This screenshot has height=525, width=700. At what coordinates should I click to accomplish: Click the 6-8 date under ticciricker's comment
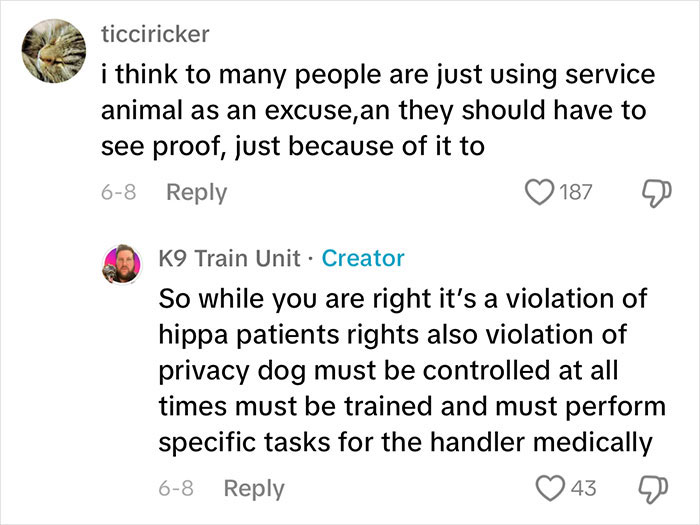click(x=116, y=192)
